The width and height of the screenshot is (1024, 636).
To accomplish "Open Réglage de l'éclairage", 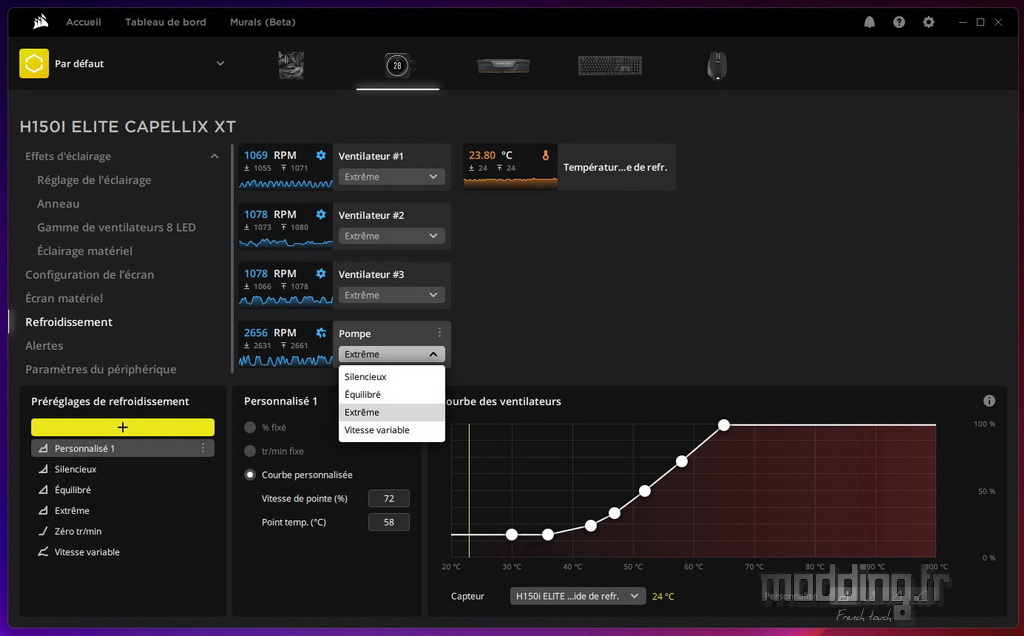I will 94,180.
